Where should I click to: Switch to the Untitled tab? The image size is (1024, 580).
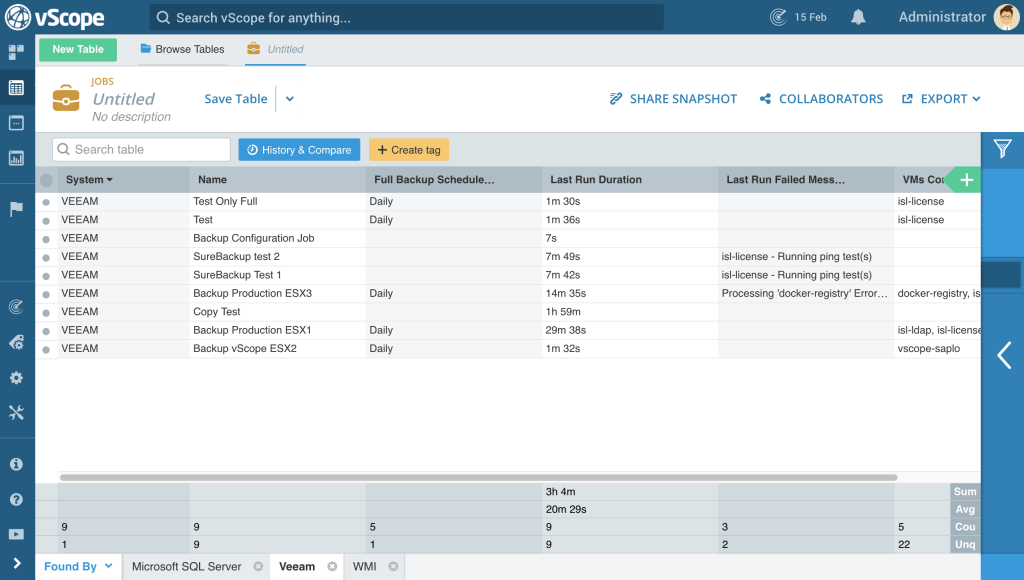pos(275,49)
